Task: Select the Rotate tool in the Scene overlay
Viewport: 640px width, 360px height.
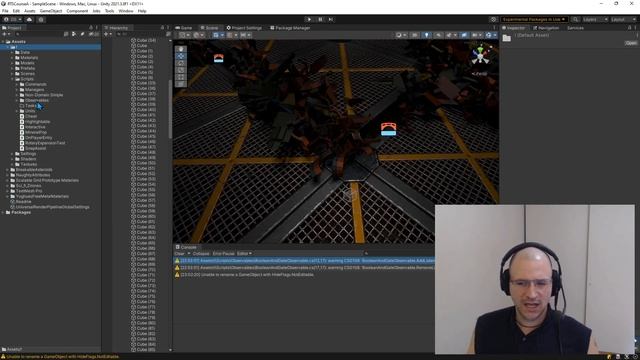Action: (x=181, y=63)
